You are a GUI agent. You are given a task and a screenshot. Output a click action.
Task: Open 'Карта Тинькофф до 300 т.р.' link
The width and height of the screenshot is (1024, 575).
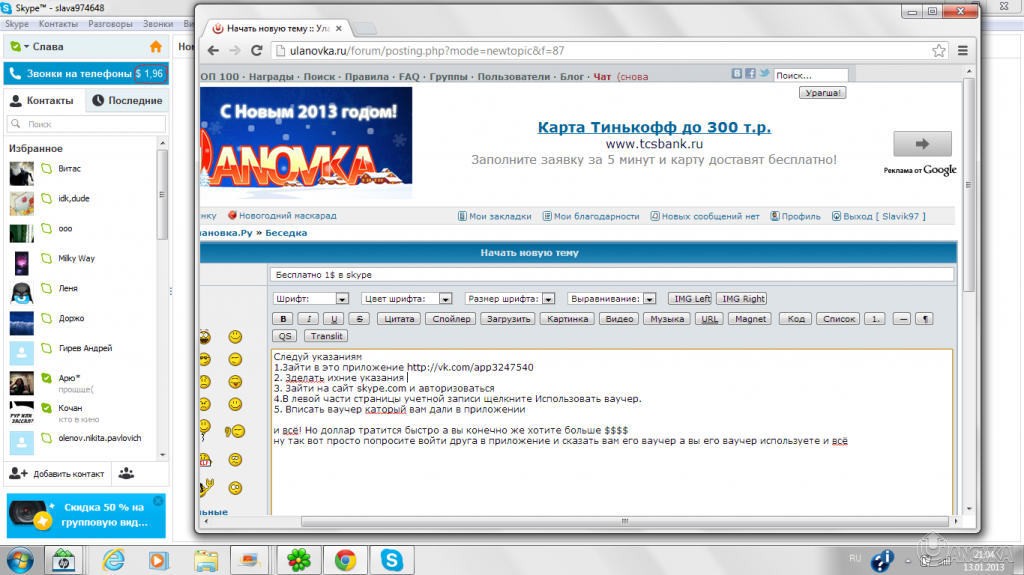pyautogui.click(x=654, y=127)
